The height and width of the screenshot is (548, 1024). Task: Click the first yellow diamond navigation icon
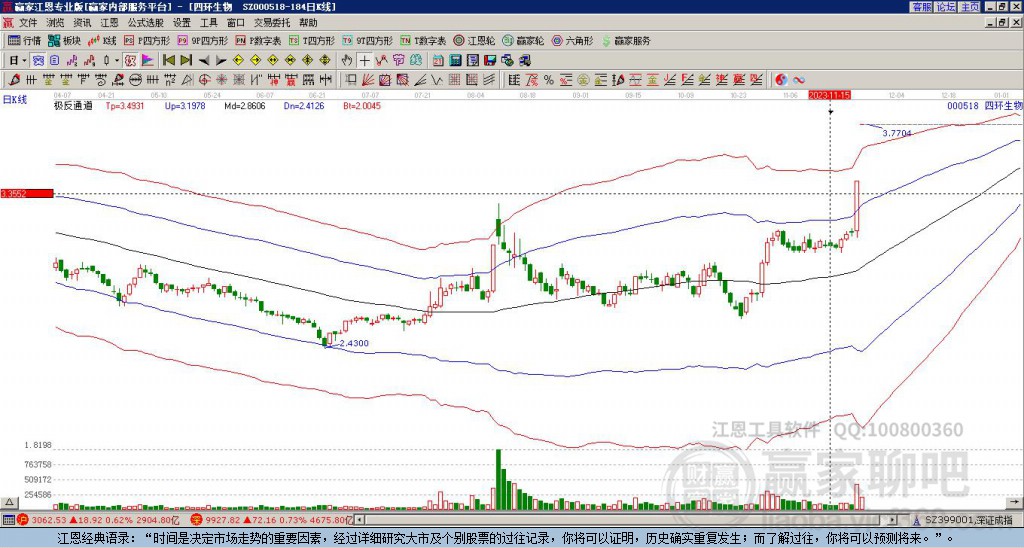pyautogui.click(x=238, y=60)
